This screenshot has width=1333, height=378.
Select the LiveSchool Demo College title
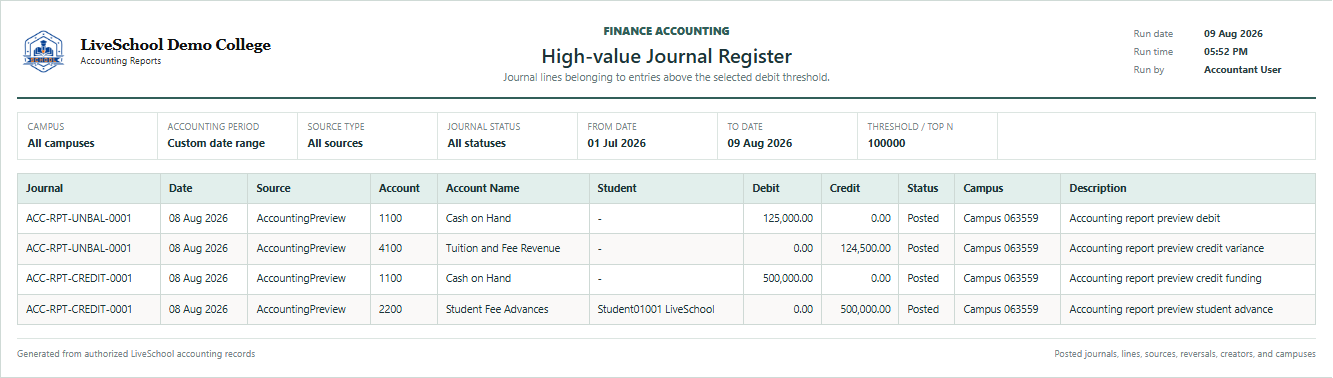175,45
